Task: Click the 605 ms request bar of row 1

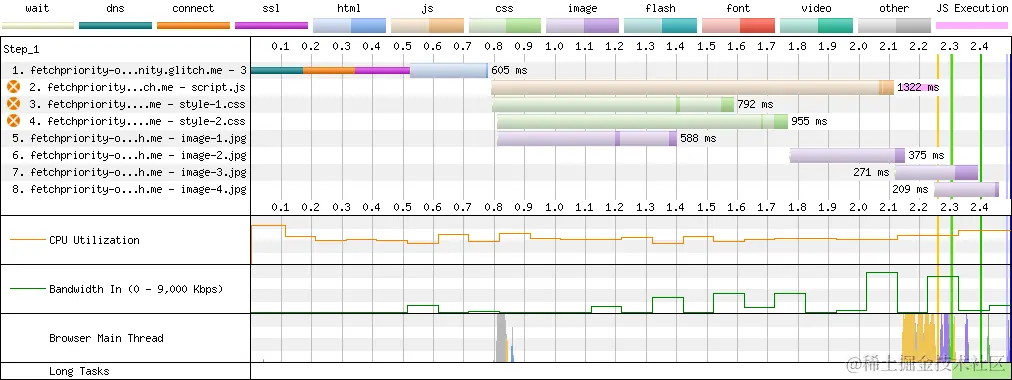Action: (369, 70)
